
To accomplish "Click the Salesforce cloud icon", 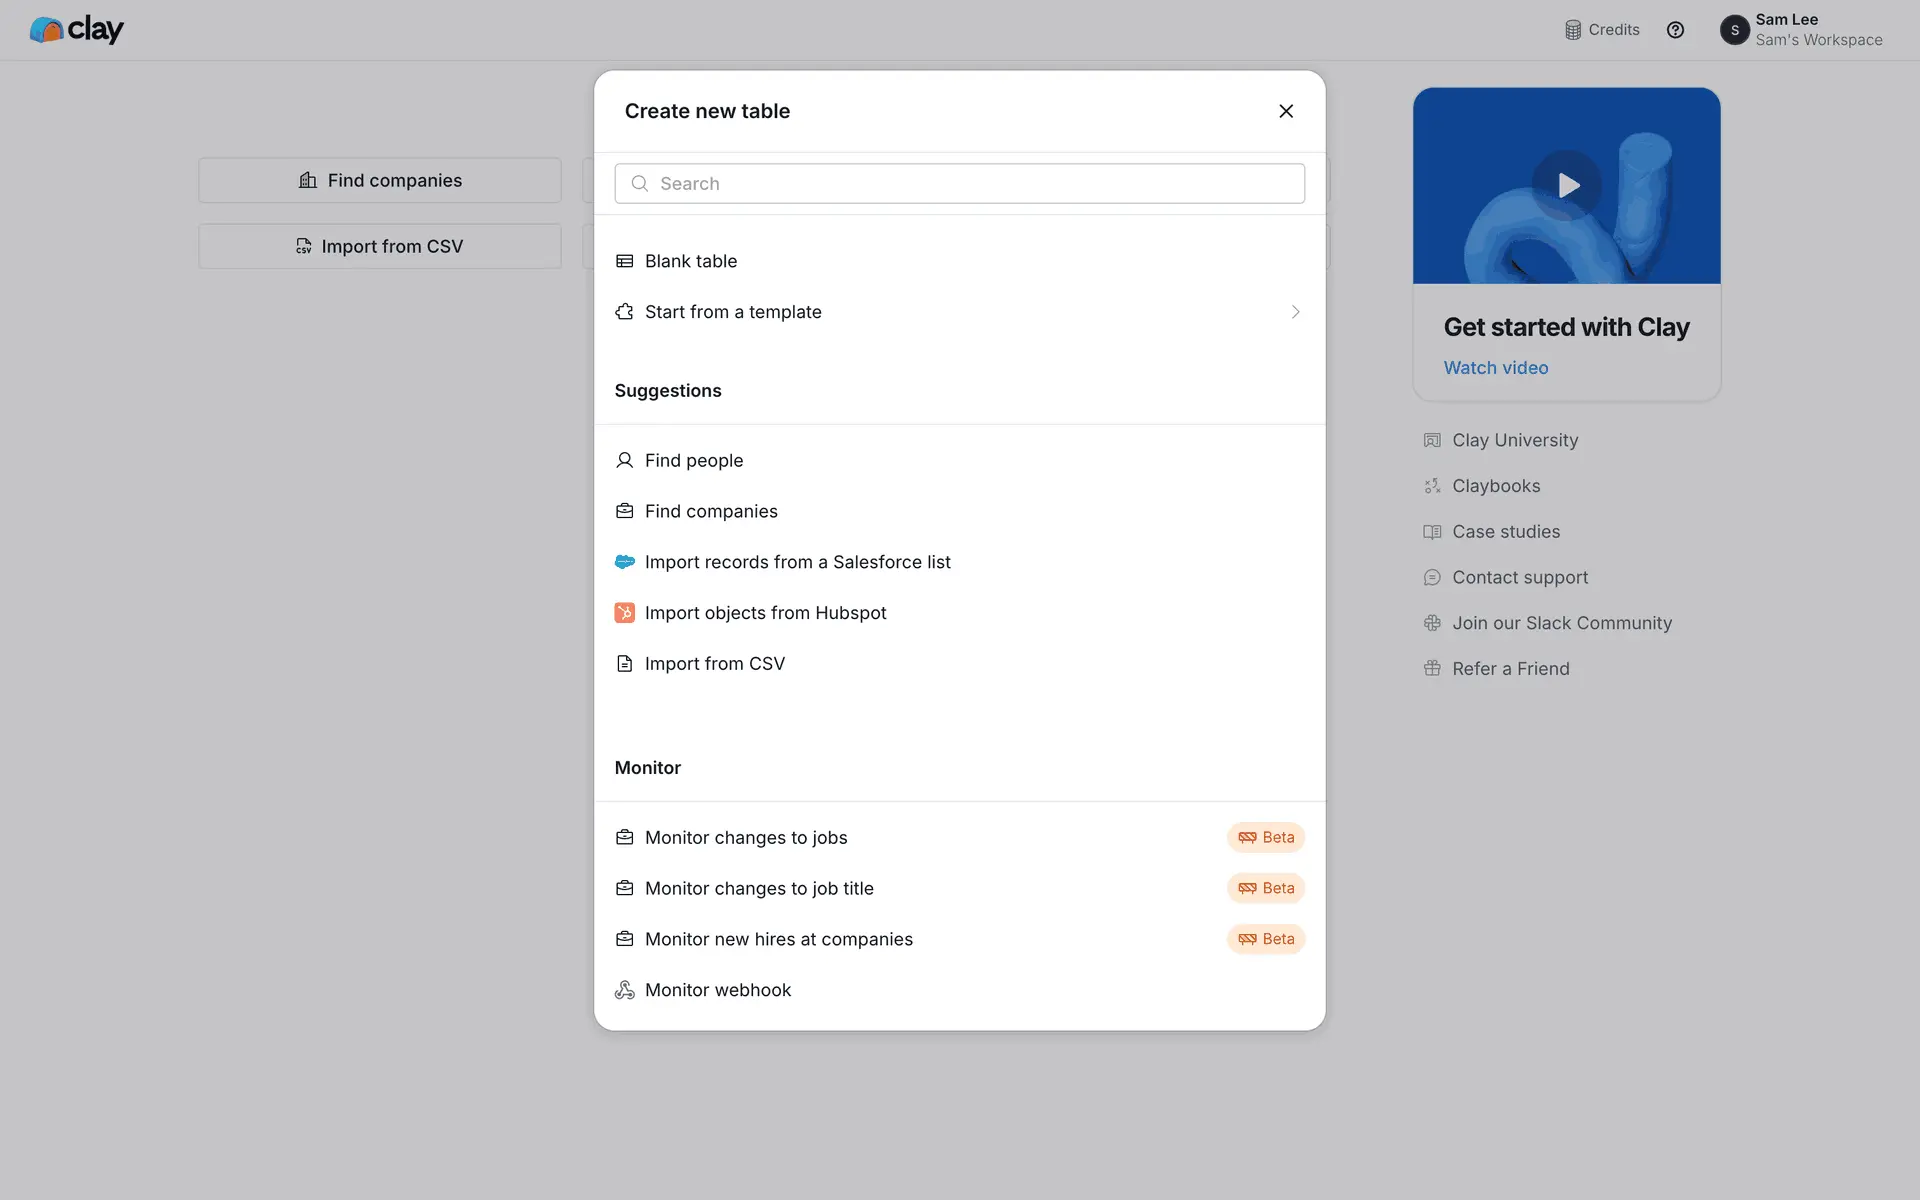I will pos(624,562).
